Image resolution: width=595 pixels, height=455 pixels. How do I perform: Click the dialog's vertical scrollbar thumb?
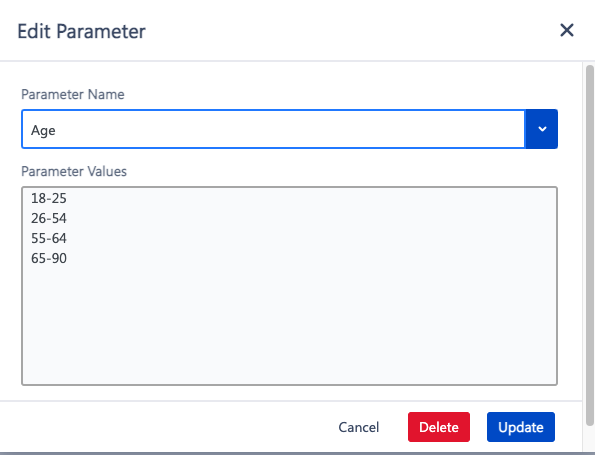(590, 245)
